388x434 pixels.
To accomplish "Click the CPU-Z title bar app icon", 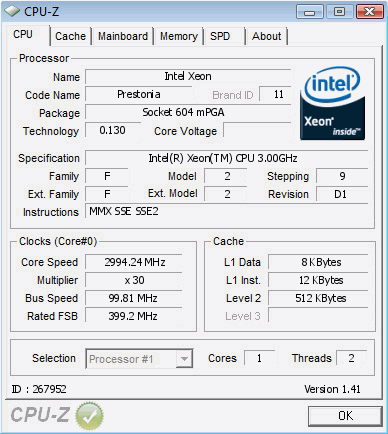I will 12,11.
